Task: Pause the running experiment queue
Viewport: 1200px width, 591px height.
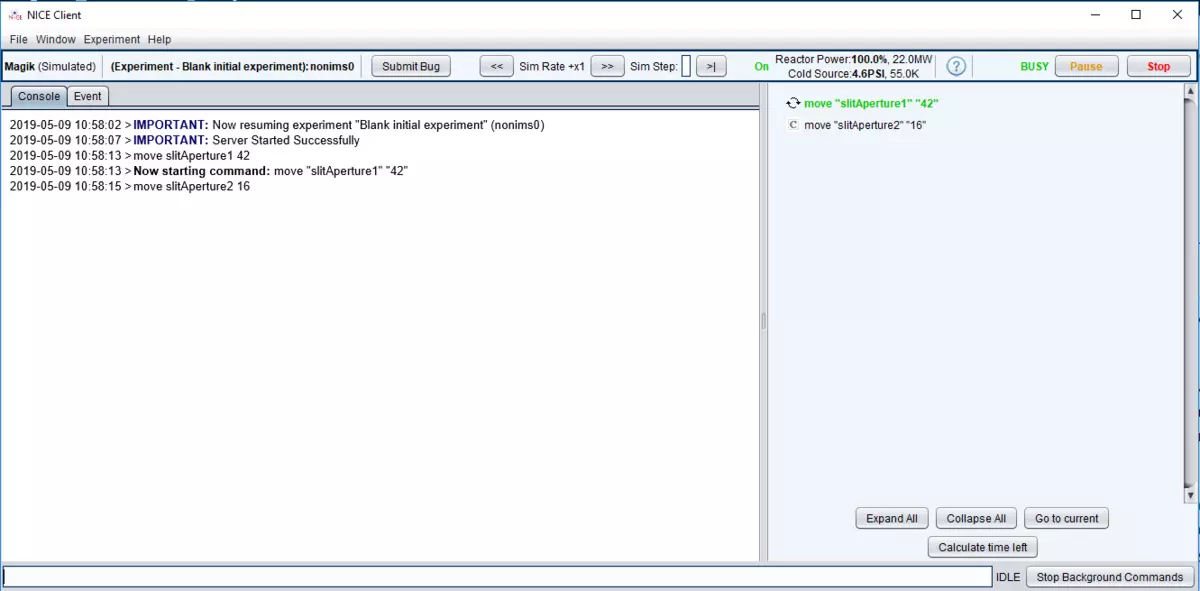Action: 1086,66
